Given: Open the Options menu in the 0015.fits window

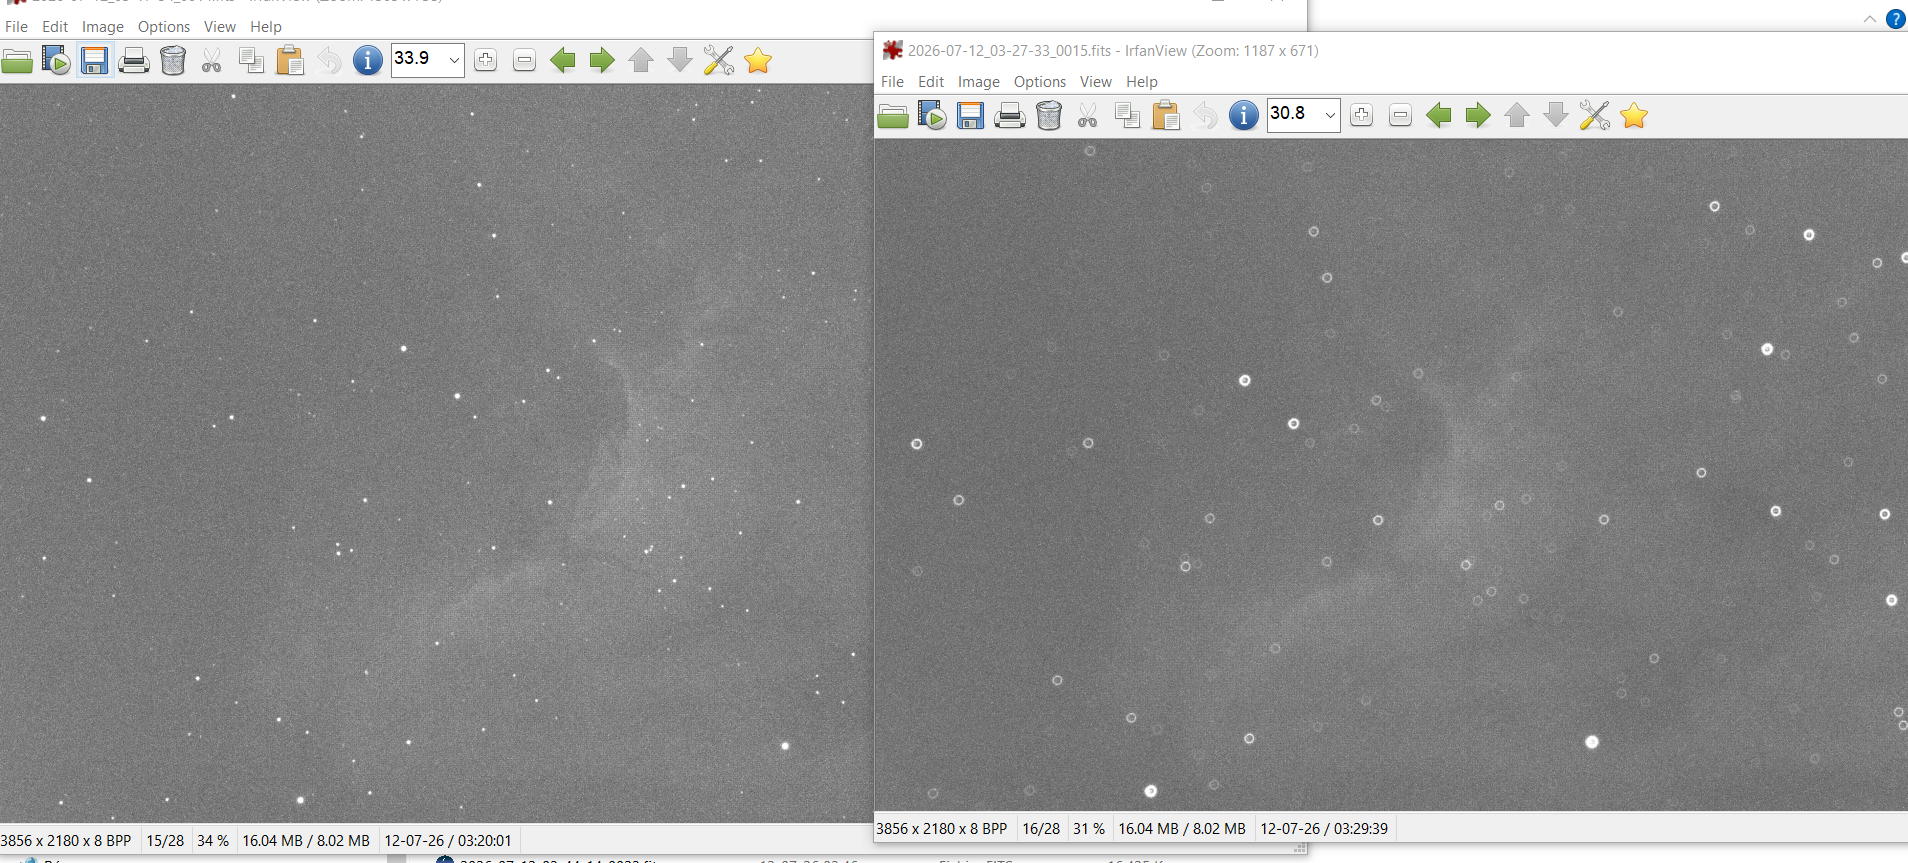Looking at the screenshot, I should pos(1040,82).
